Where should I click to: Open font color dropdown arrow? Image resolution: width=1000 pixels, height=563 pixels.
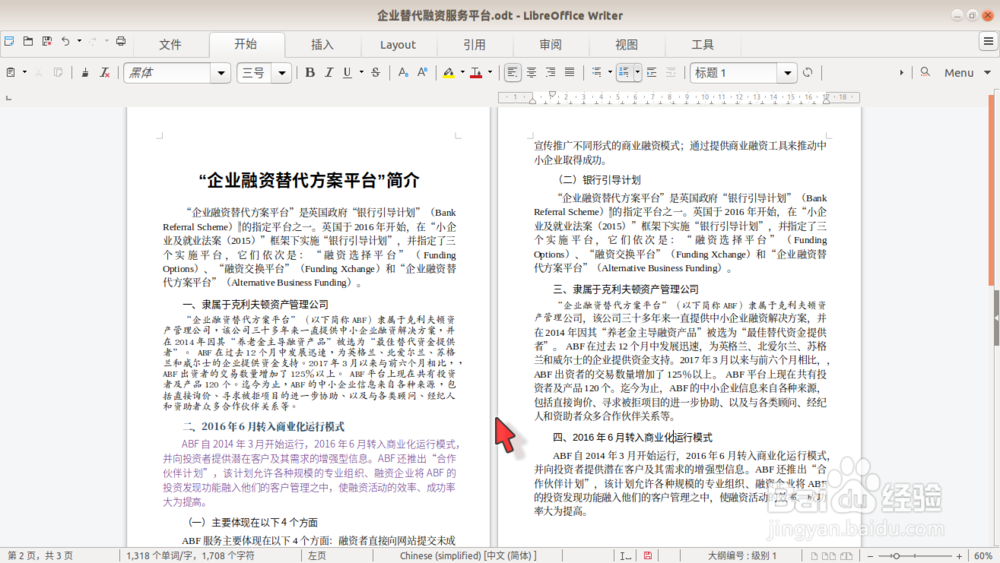point(490,73)
